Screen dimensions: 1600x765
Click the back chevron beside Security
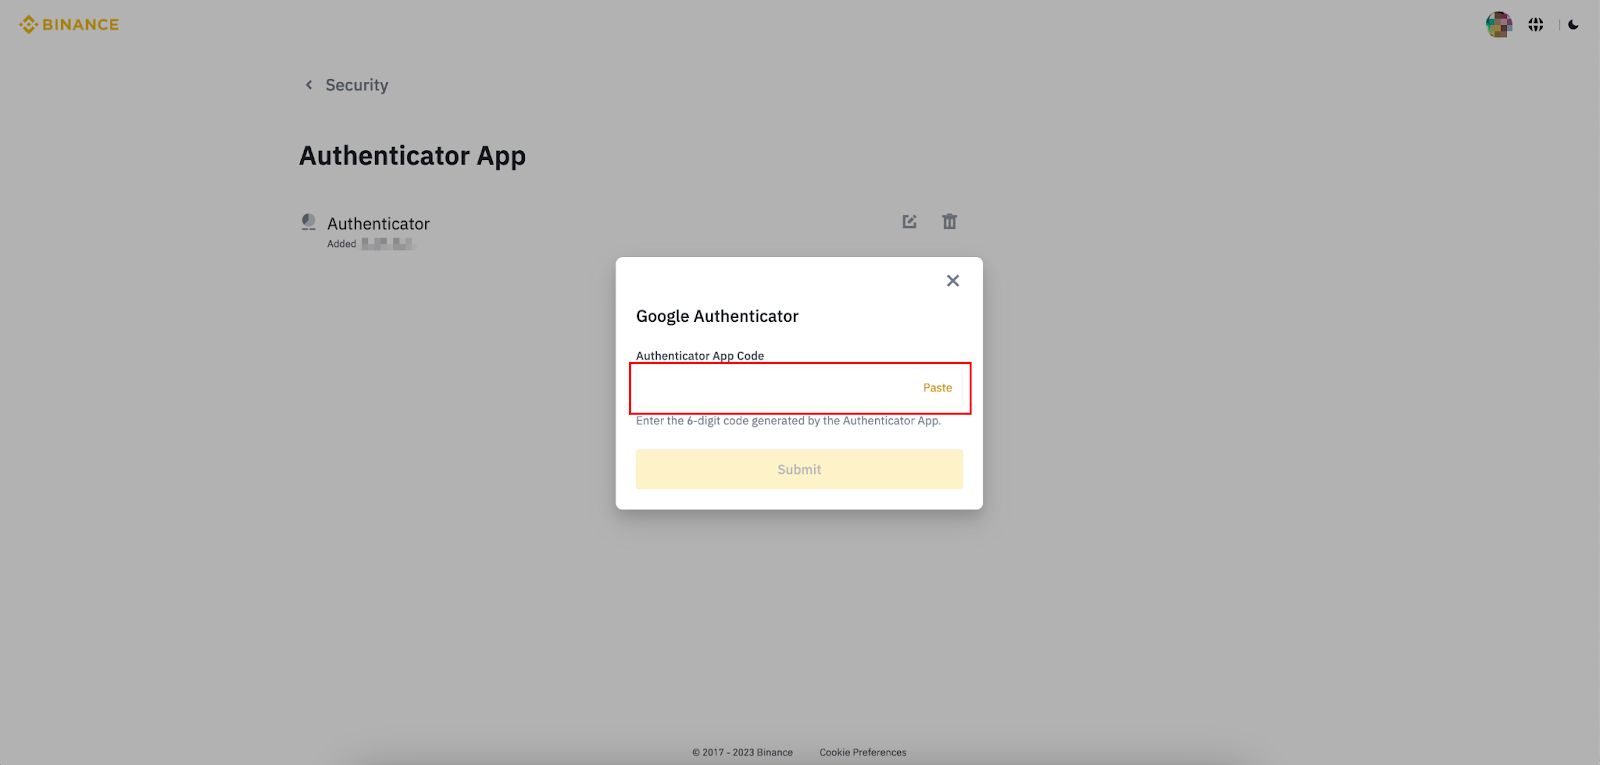tap(309, 85)
